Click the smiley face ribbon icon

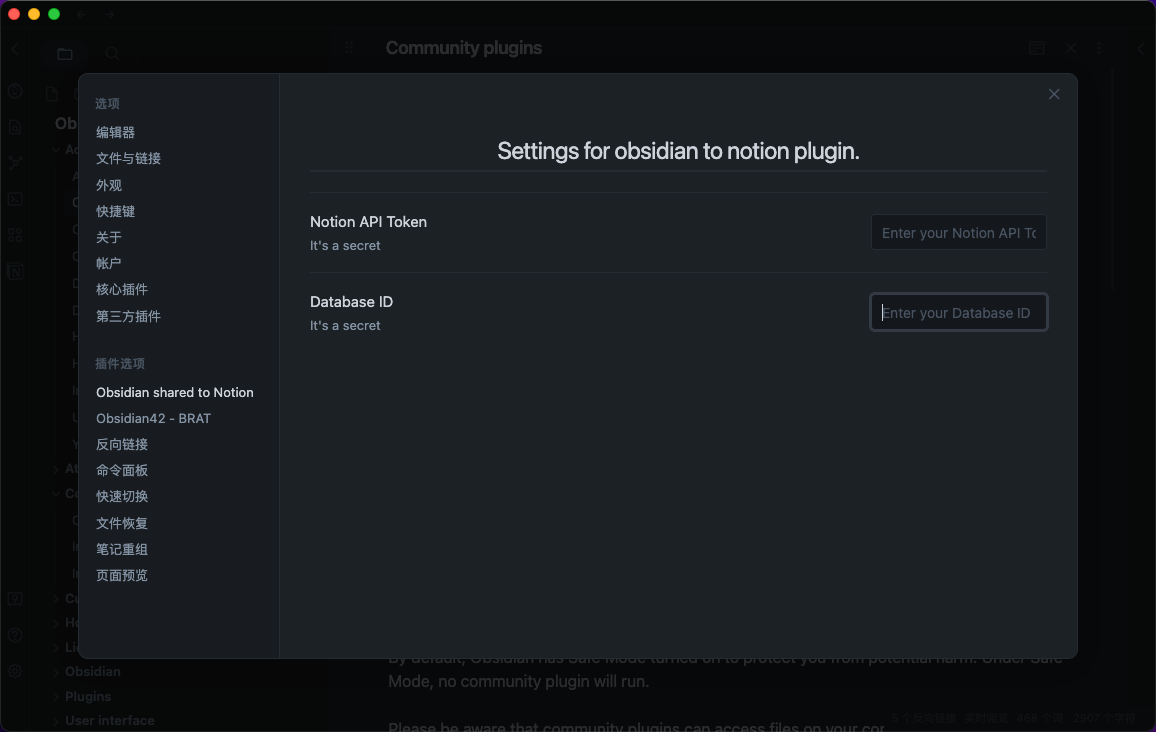[x=15, y=91]
